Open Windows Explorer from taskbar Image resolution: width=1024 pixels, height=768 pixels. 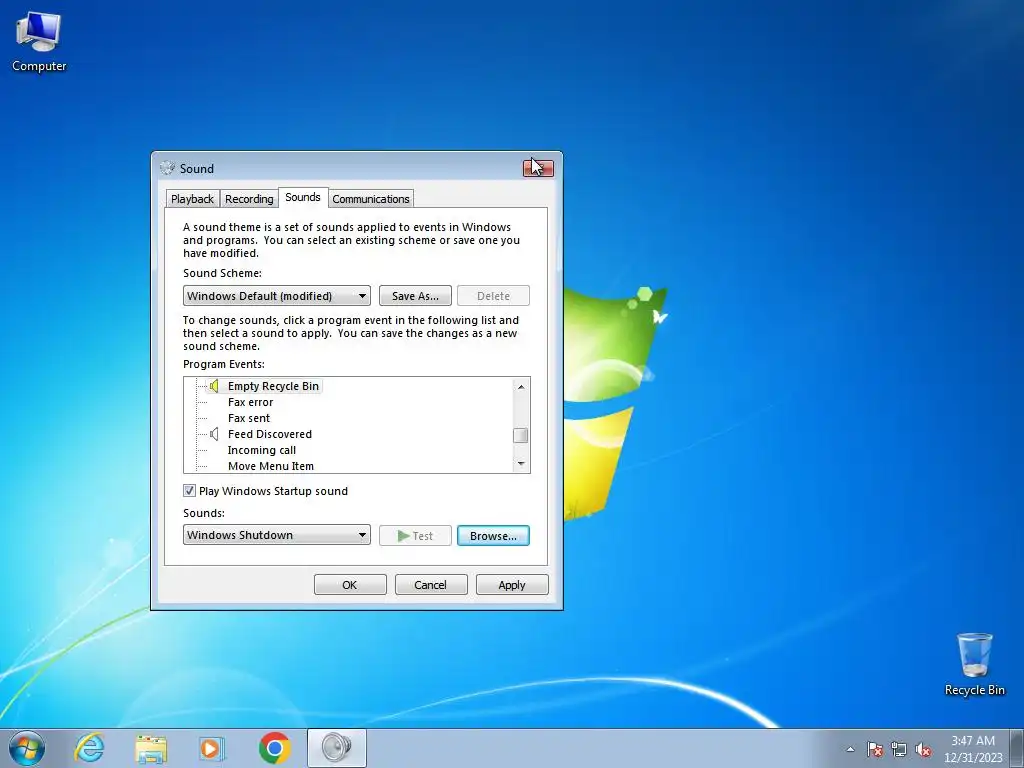[x=151, y=748]
